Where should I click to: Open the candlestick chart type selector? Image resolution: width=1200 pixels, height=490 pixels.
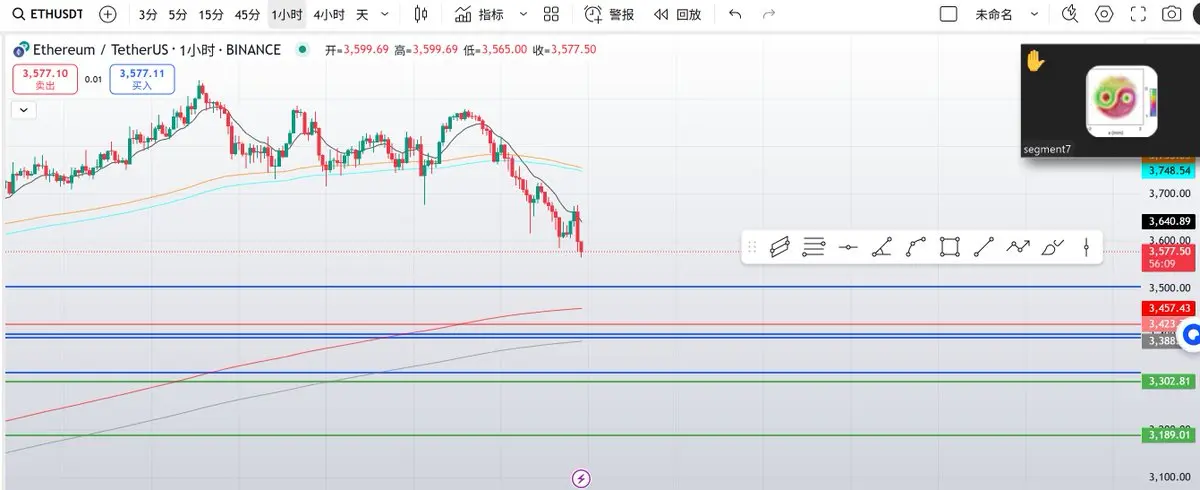(421, 15)
